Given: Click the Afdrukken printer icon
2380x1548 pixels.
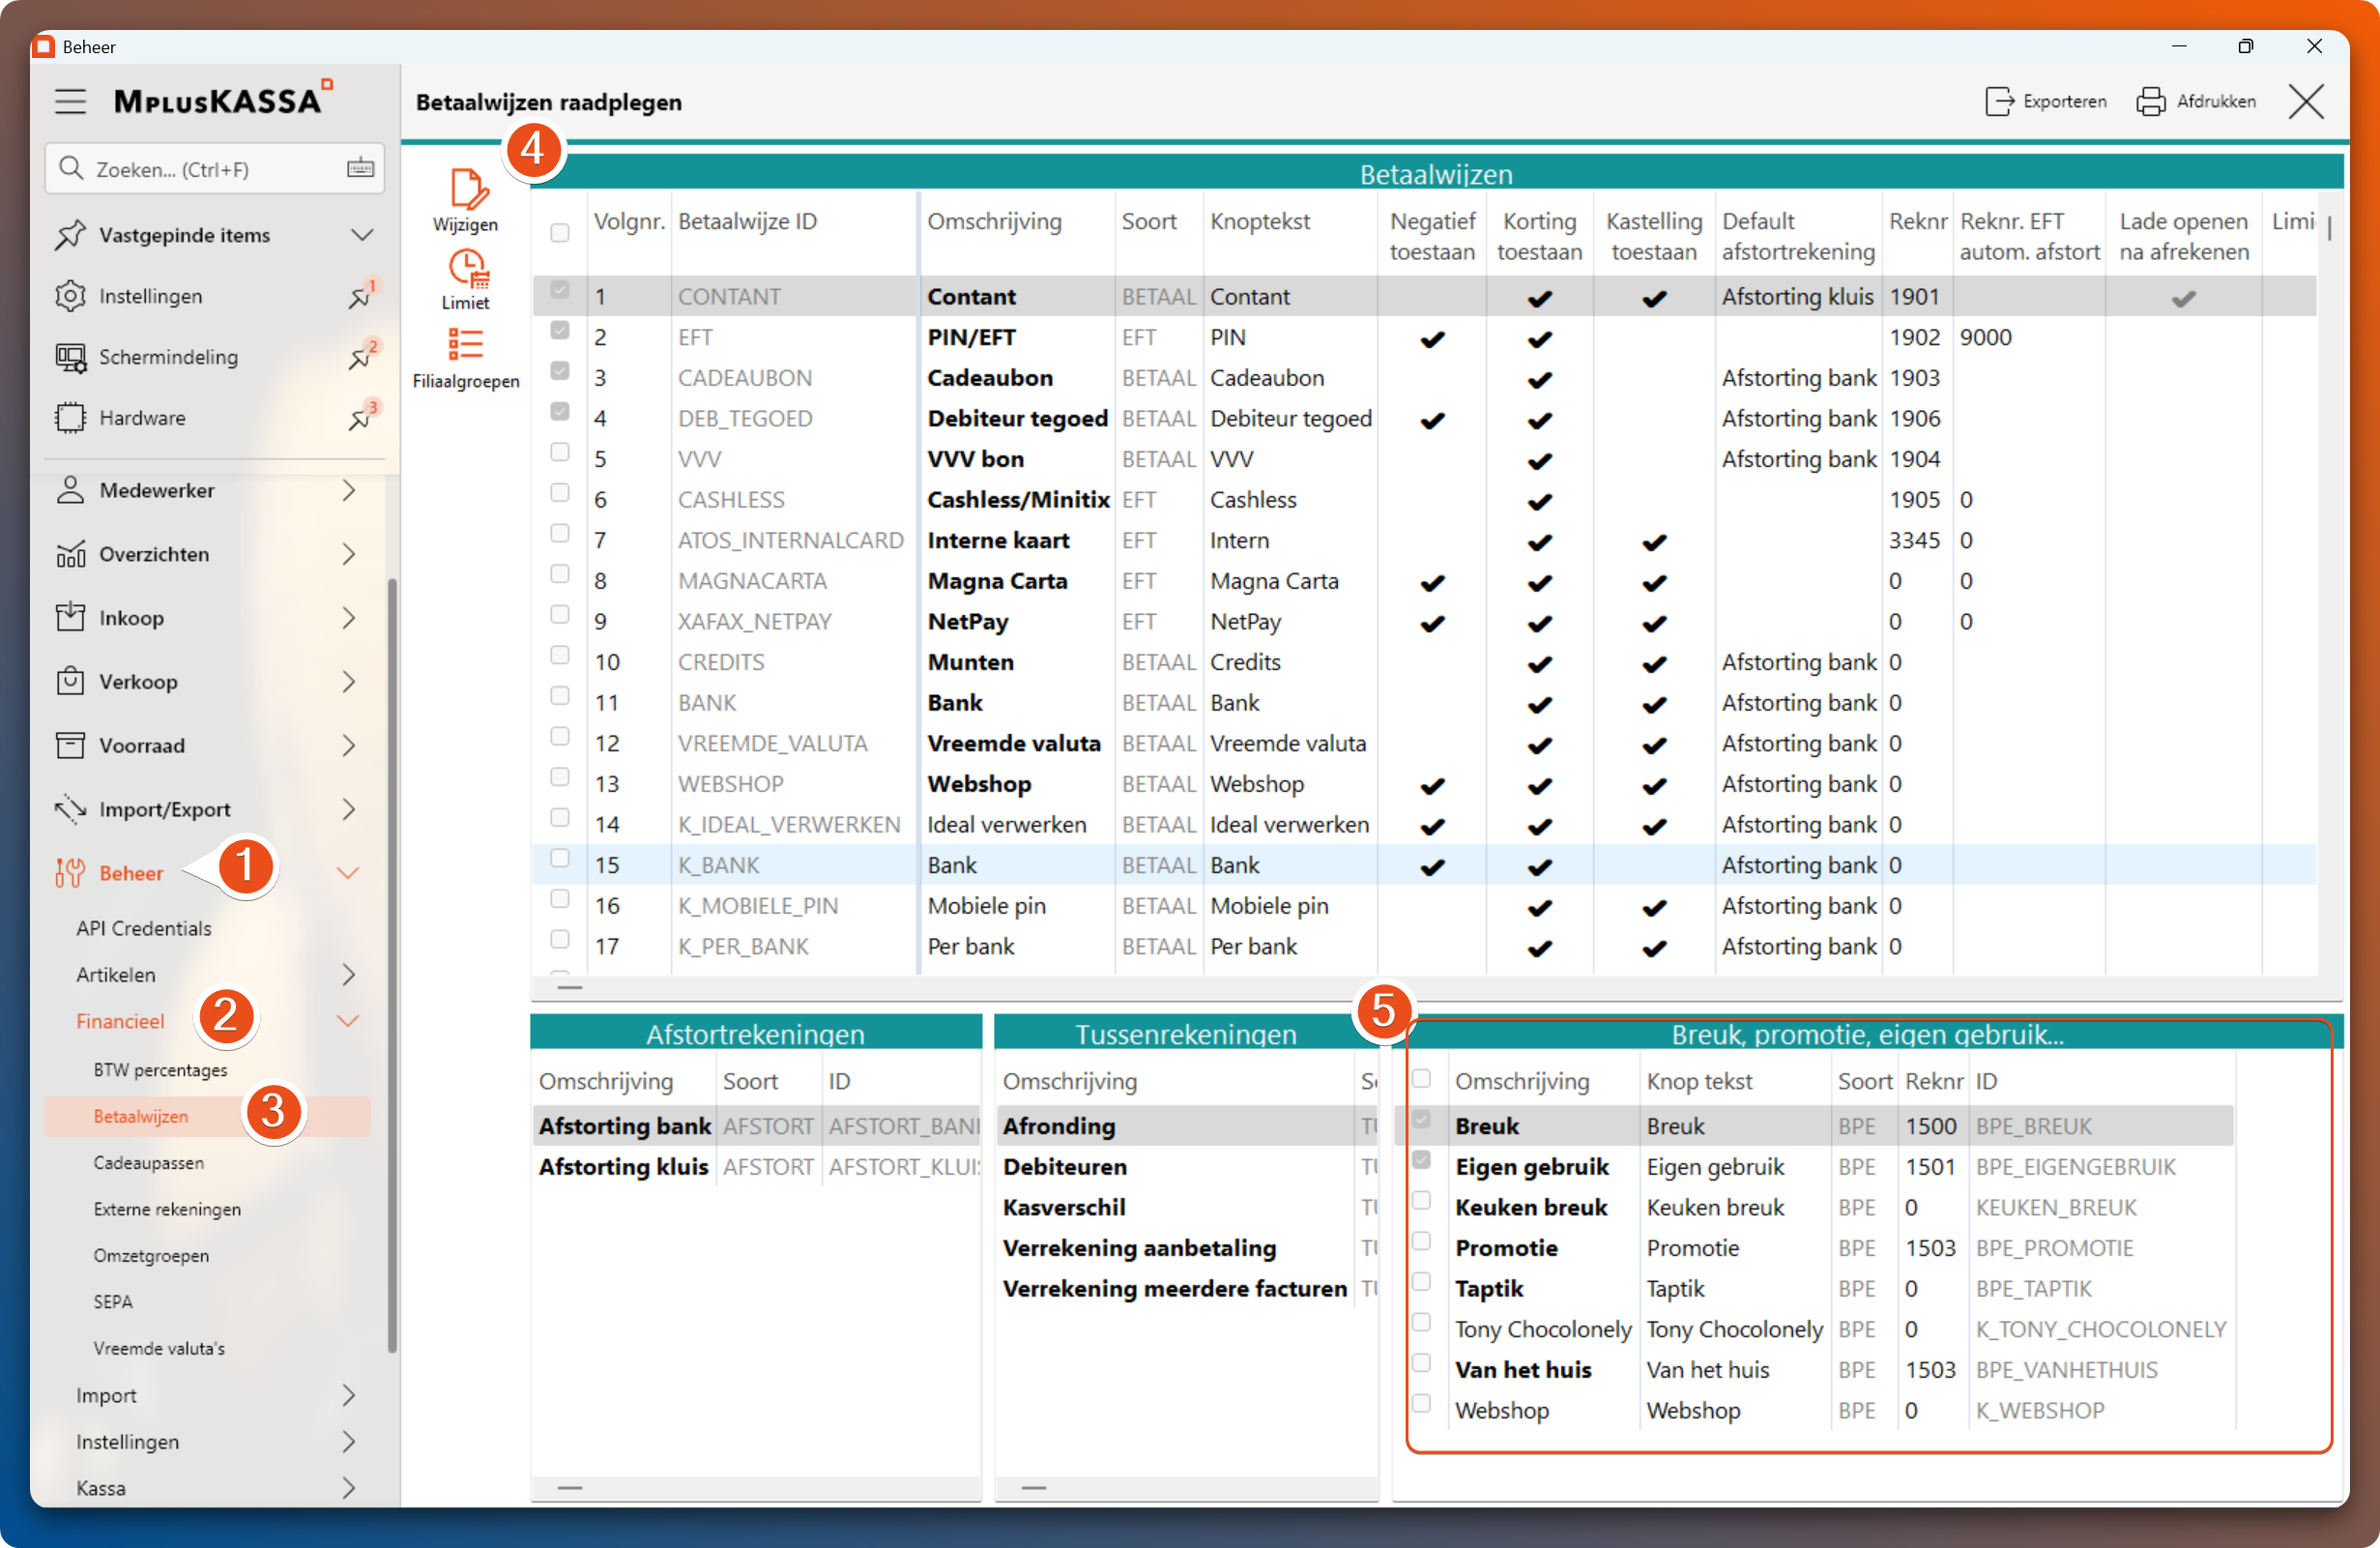Looking at the screenshot, I should [2151, 101].
